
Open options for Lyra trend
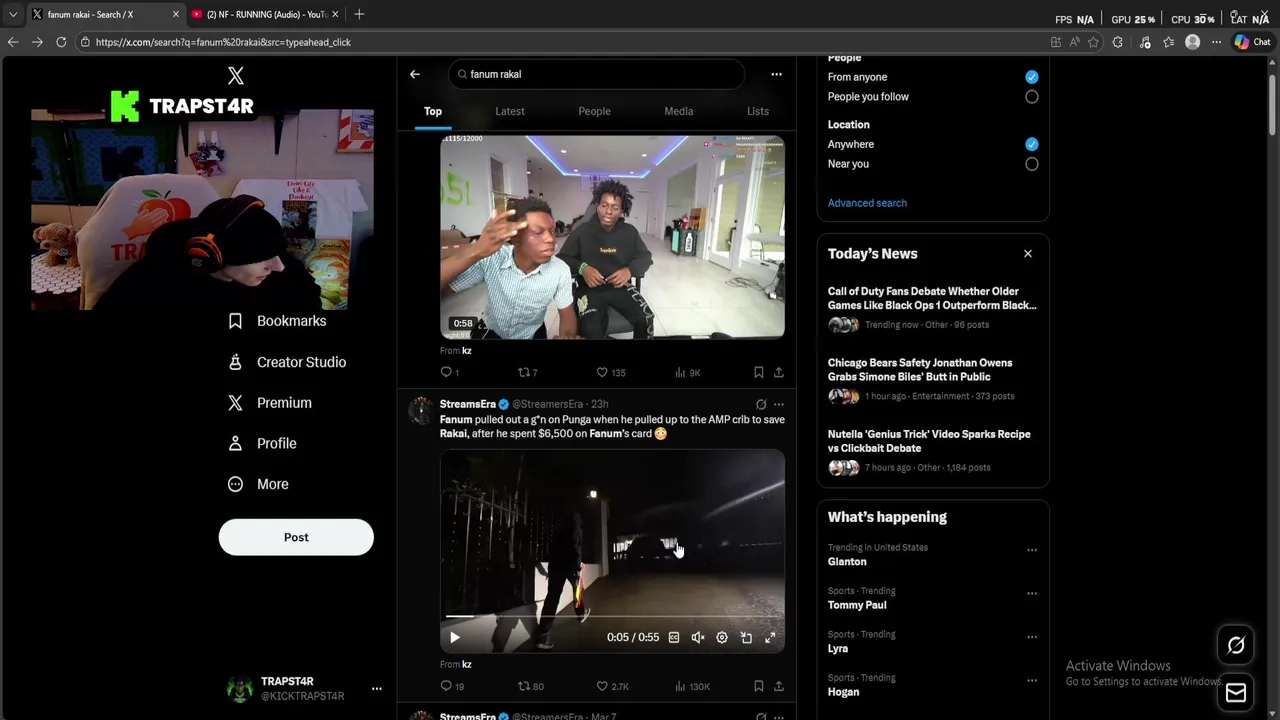point(1031,637)
